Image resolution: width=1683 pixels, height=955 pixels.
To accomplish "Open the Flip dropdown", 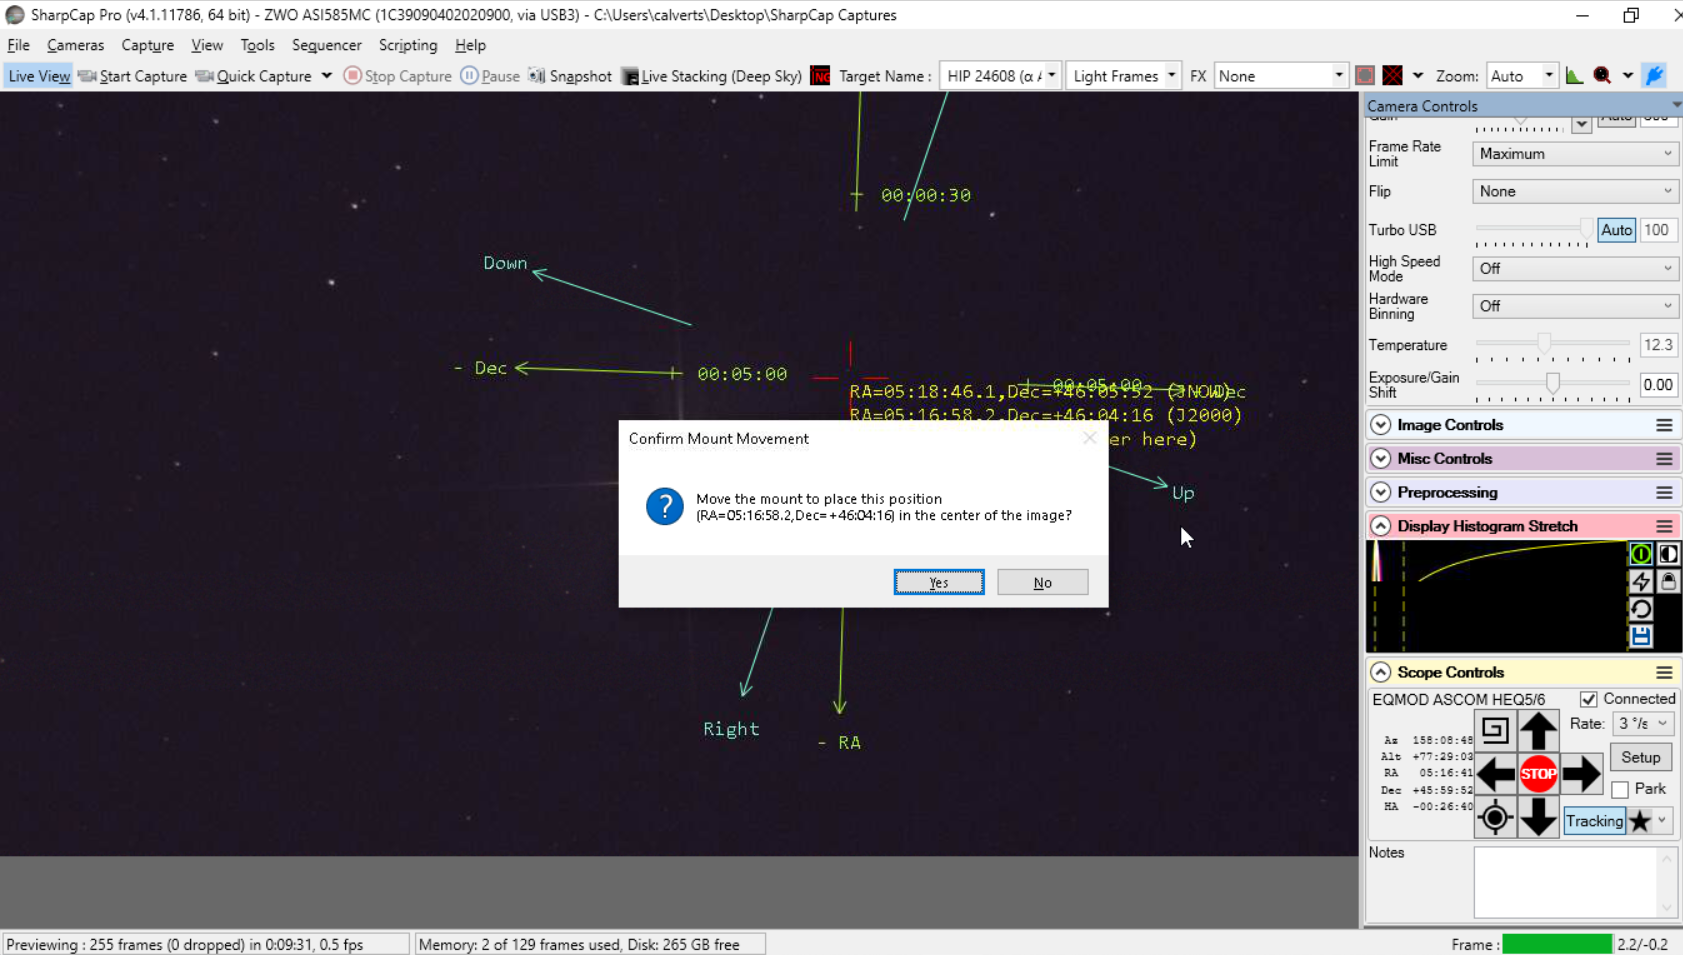I will click(x=1575, y=191).
